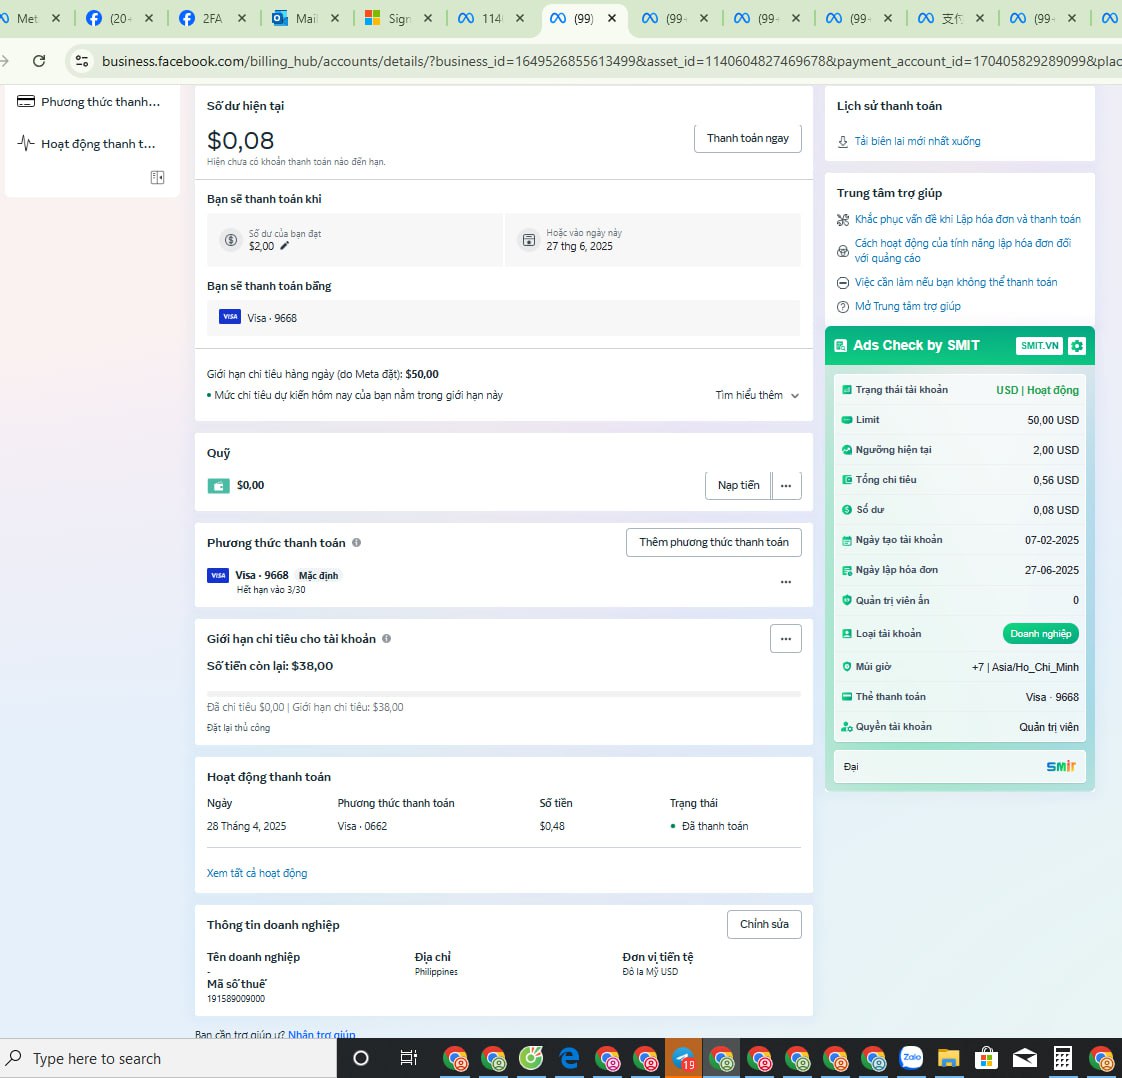Switch to the Outlook Mail tab
Viewport: 1122px width, 1078px height.
(x=306, y=19)
